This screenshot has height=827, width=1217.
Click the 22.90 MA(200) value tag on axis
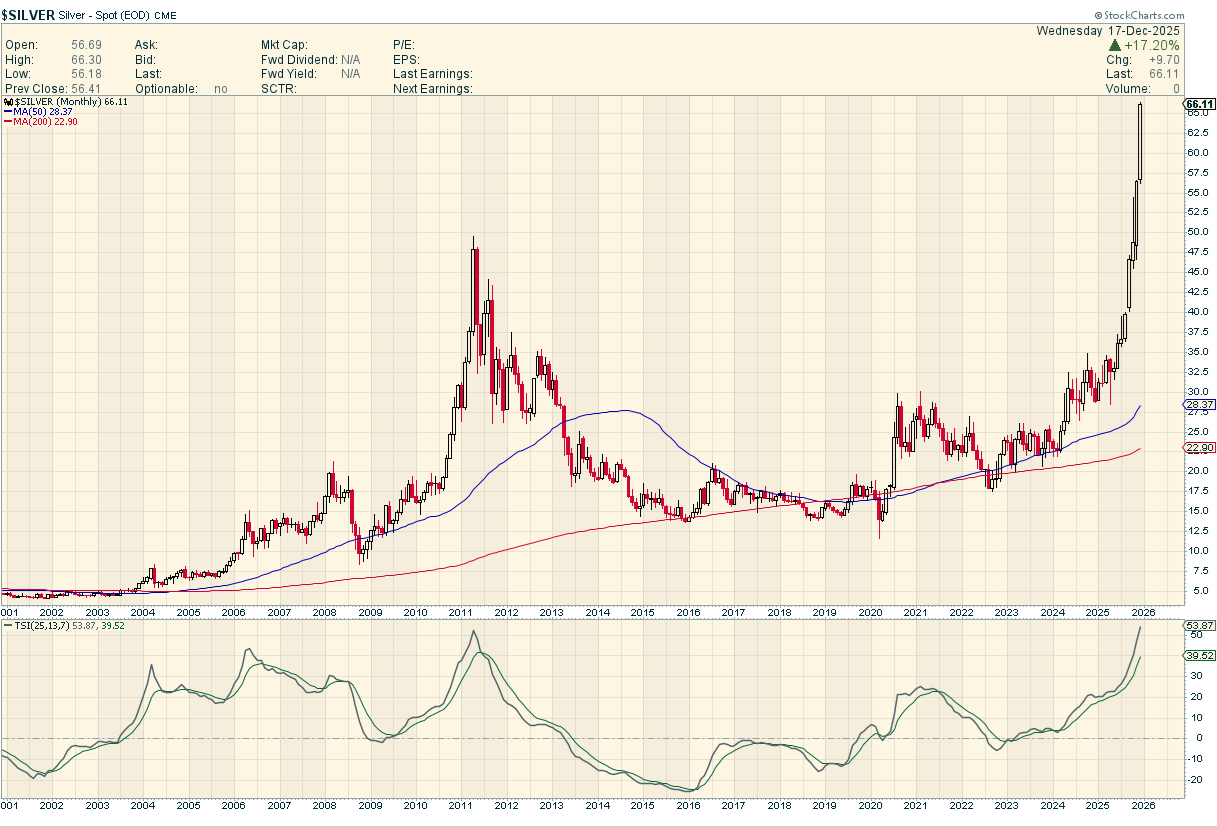(x=1199, y=448)
